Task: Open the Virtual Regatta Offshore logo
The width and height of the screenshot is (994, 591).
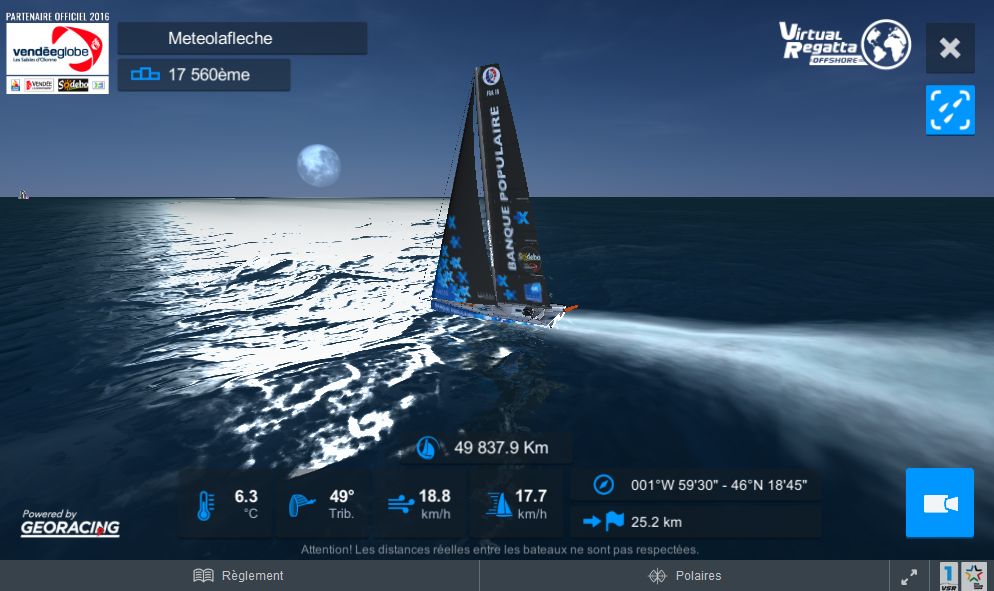Action: pyautogui.click(x=845, y=44)
